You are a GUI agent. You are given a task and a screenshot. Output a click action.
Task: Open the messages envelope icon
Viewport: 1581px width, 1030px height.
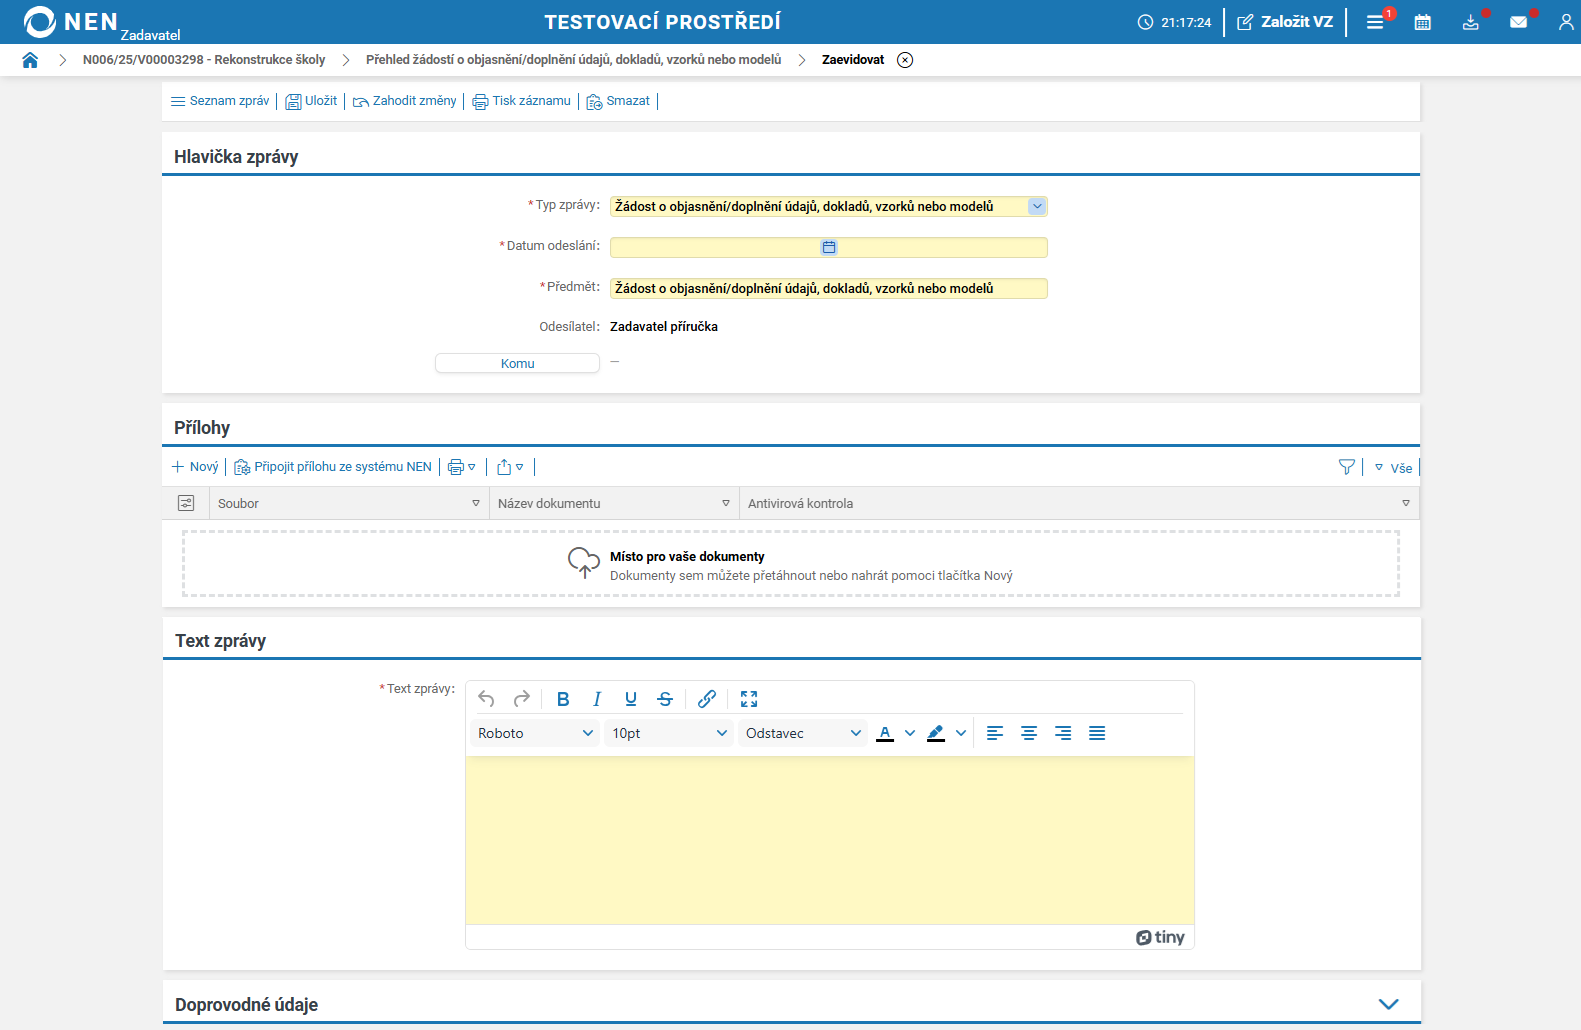(x=1518, y=22)
